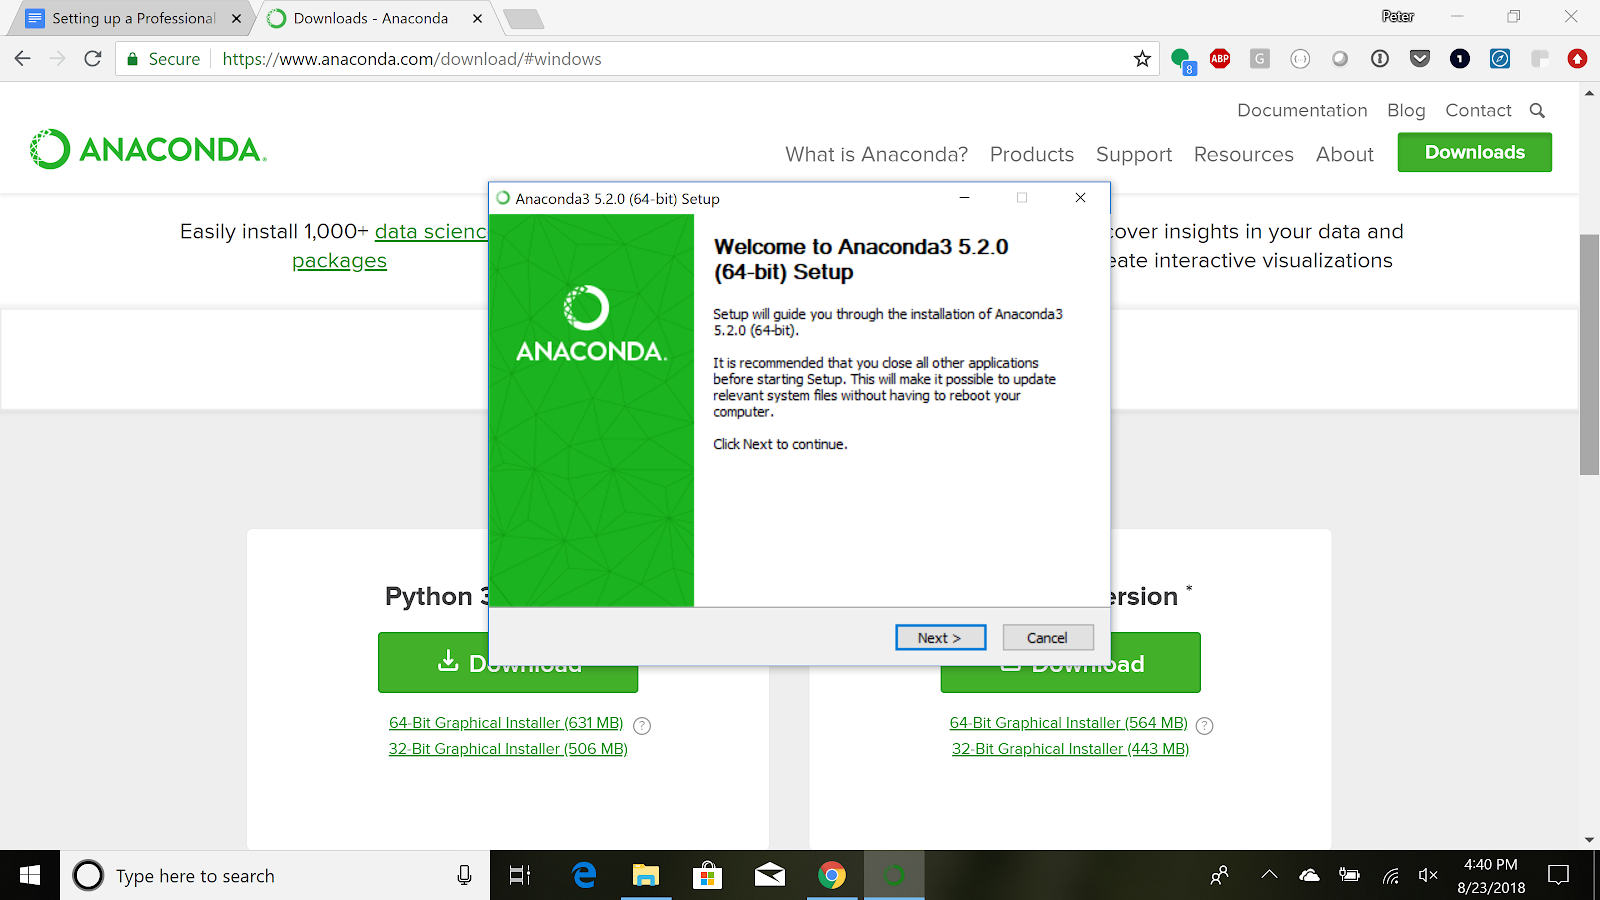Screen dimensions: 1600x900
Task: Open the Support menu item
Action: pos(1134,155)
